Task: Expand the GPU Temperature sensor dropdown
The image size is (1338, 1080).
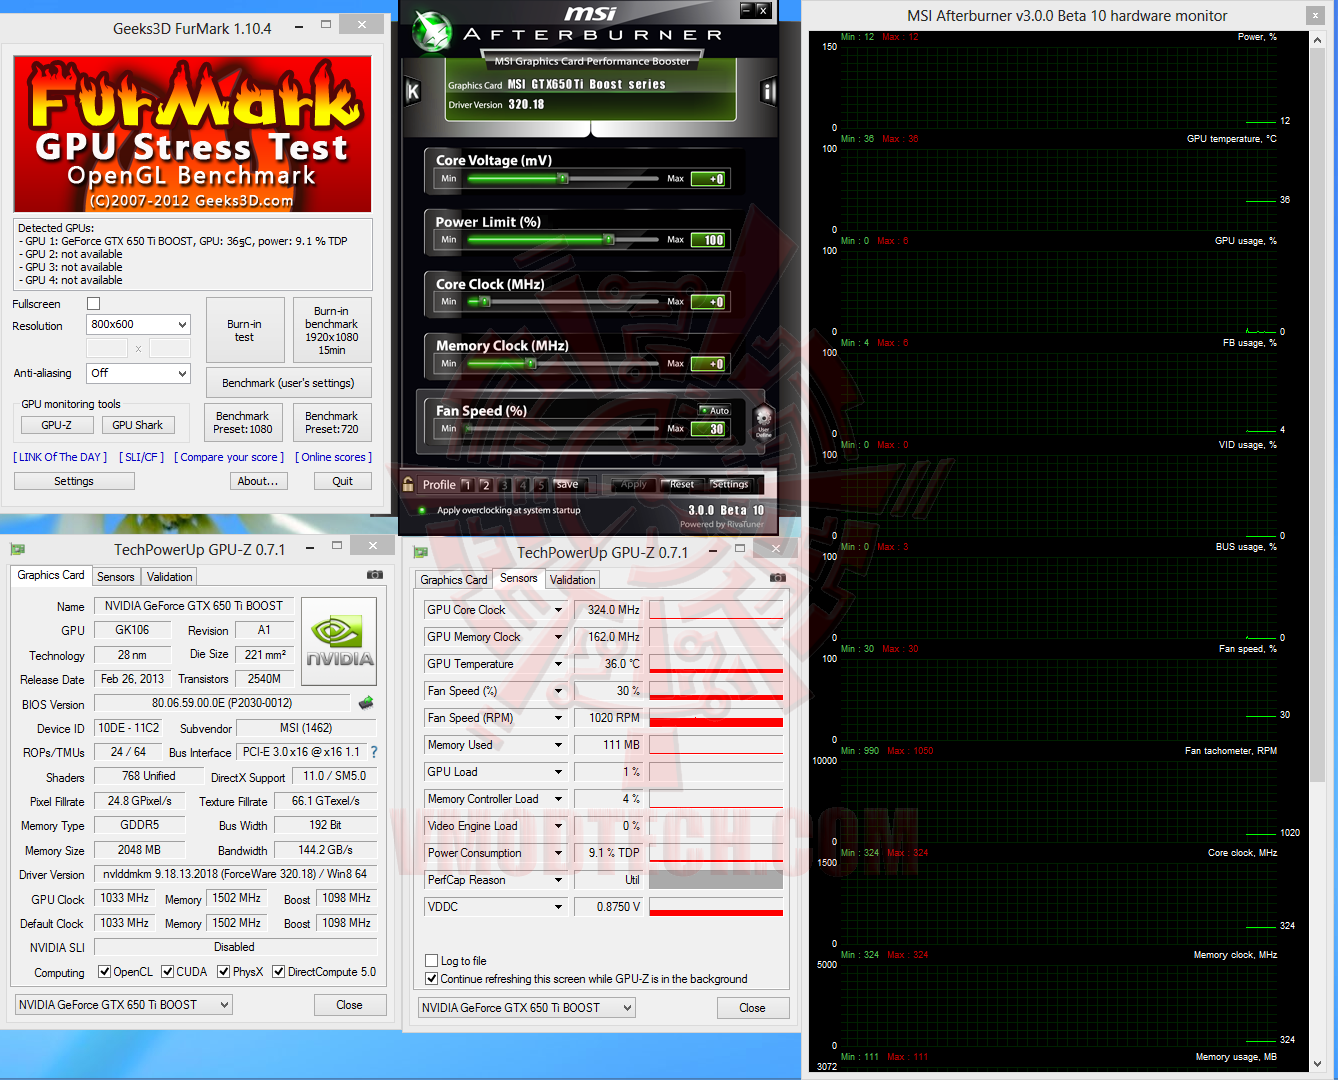Action: click(559, 664)
